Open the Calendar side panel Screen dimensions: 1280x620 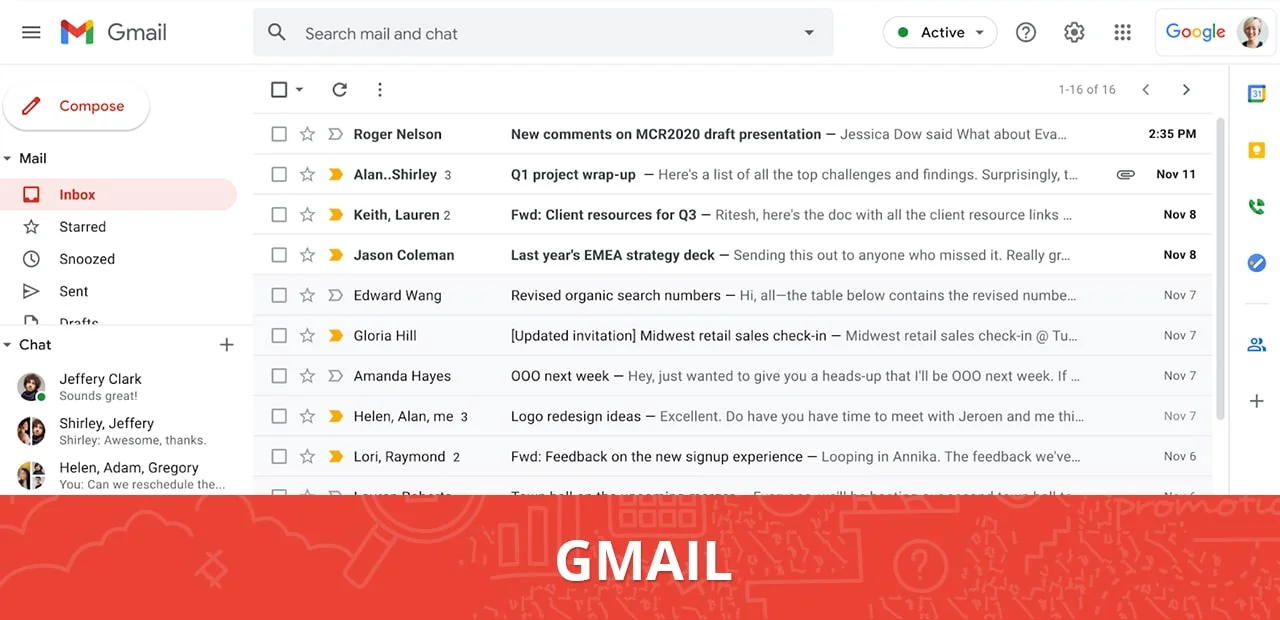[1257, 93]
